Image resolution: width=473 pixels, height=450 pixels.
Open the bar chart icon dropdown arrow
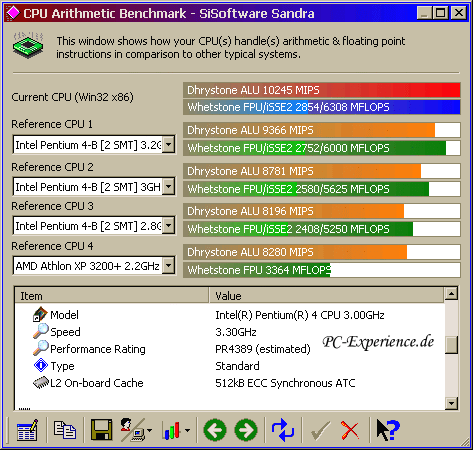tap(187, 430)
